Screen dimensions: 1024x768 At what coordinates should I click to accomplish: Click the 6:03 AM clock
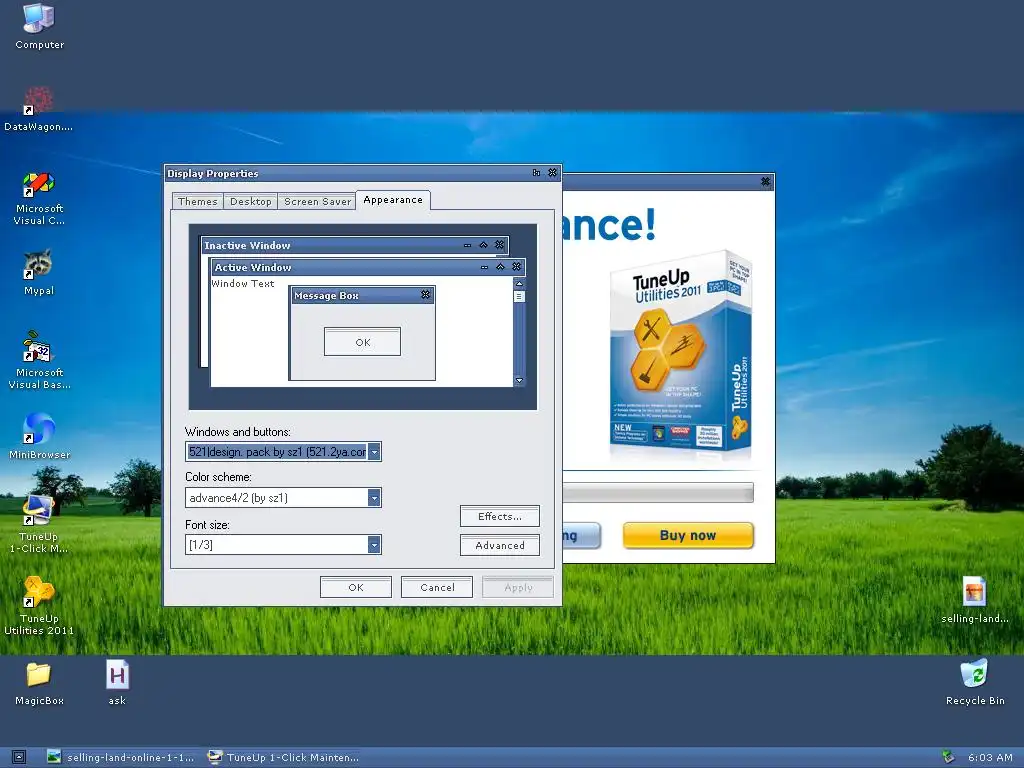(x=990, y=758)
